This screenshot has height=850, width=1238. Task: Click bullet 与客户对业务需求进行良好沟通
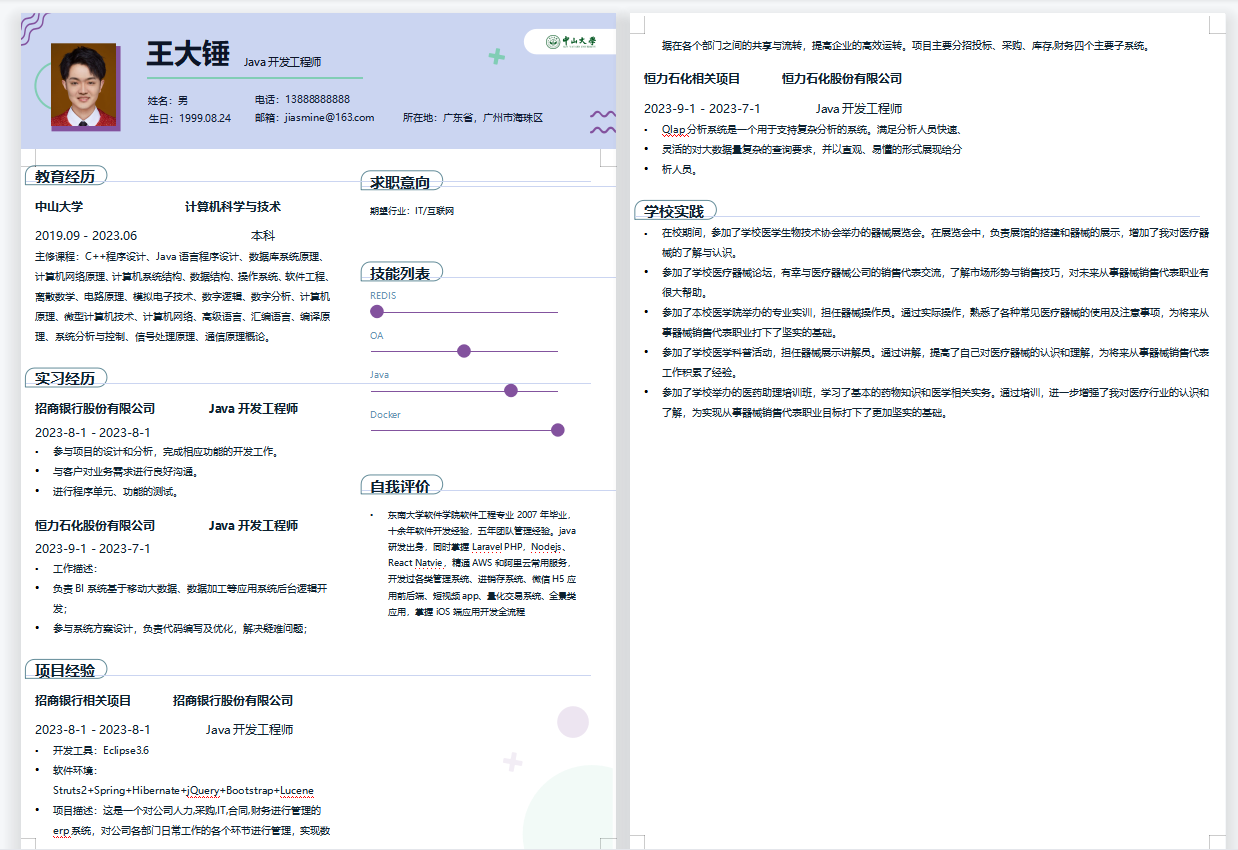coord(125,472)
